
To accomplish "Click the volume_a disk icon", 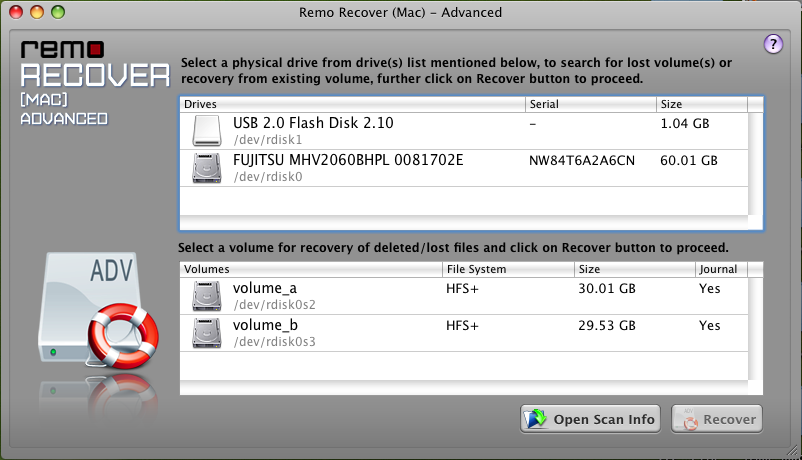I will pyautogui.click(x=207, y=296).
